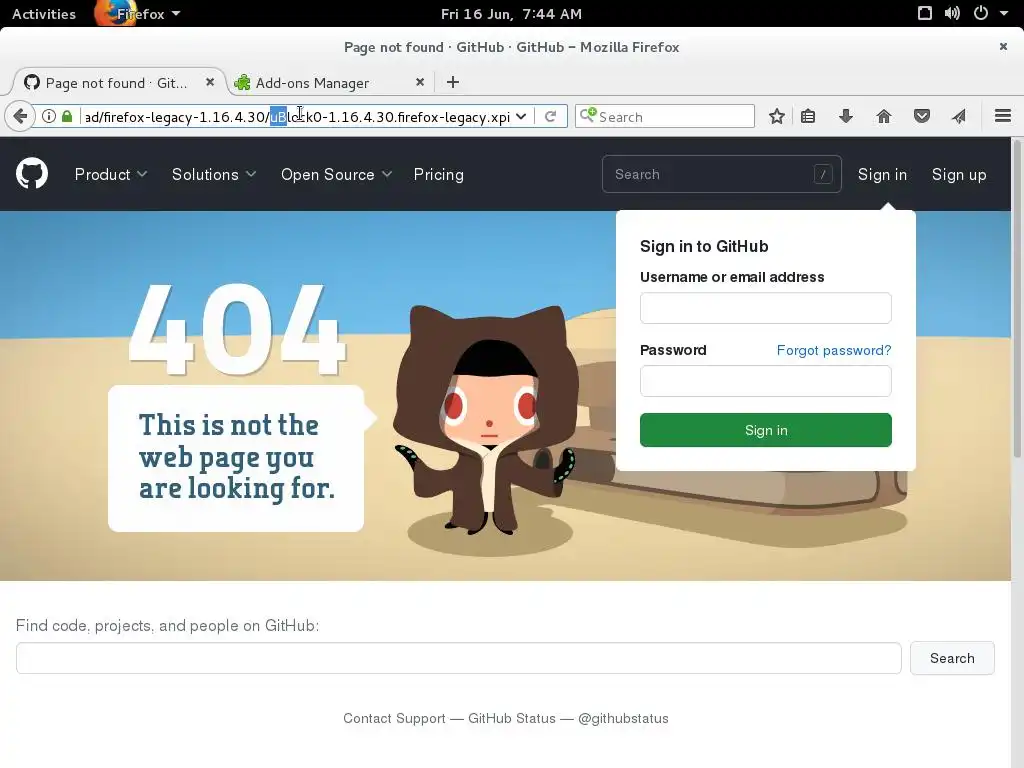The image size is (1024, 768).
Task: Click the Find code projects search field
Action: (458, 658)
